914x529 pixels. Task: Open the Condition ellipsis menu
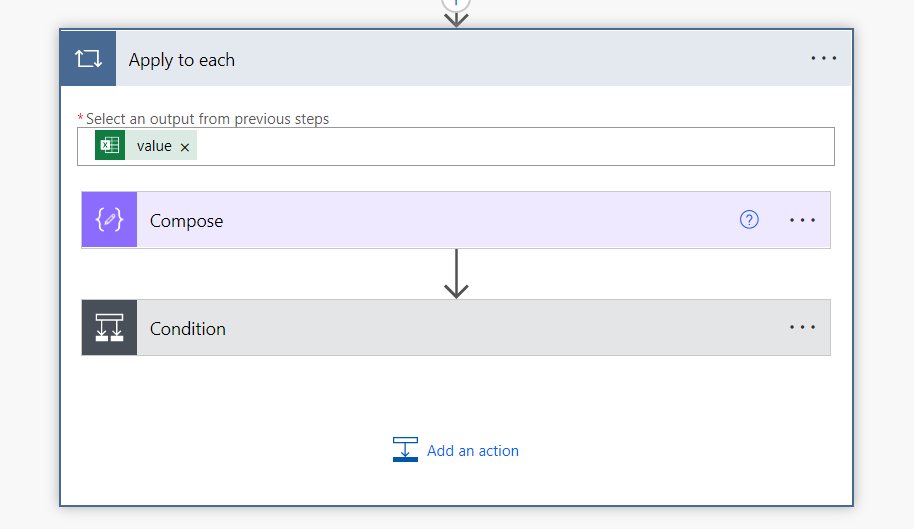coord(803,327)
